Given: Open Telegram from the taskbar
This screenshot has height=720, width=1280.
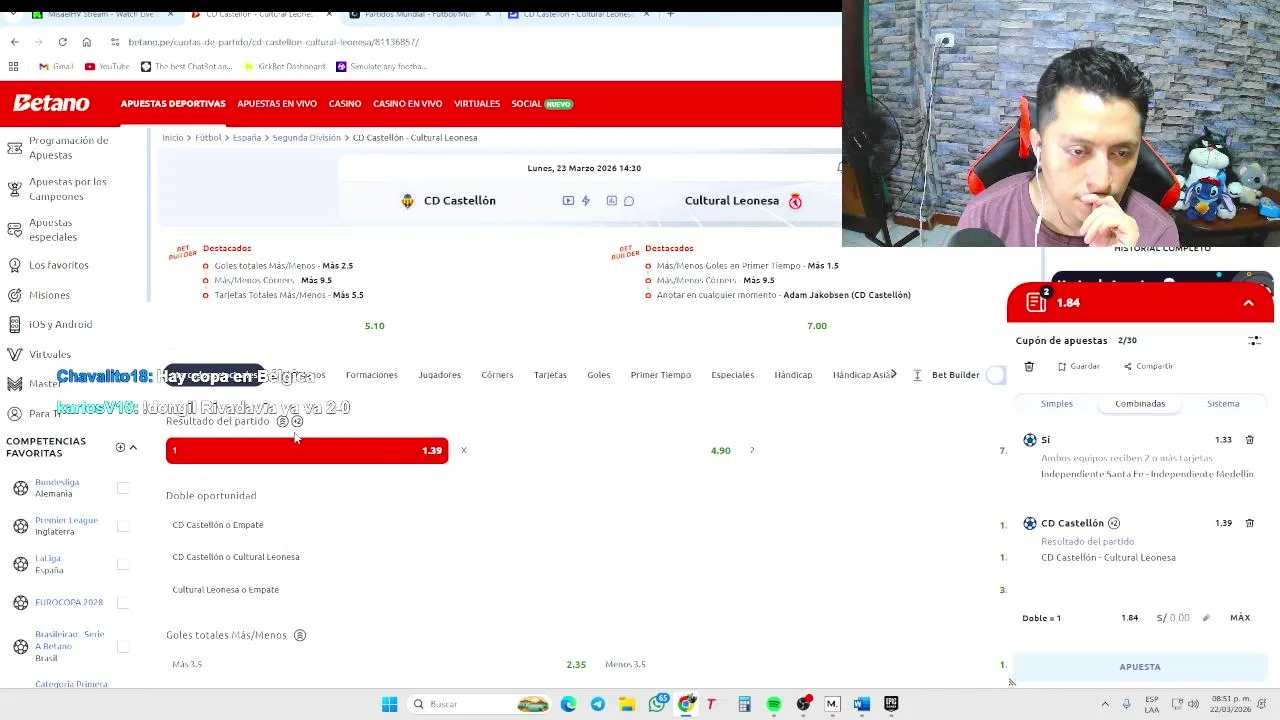Looking at the screenshot, I should pos(598,704).
